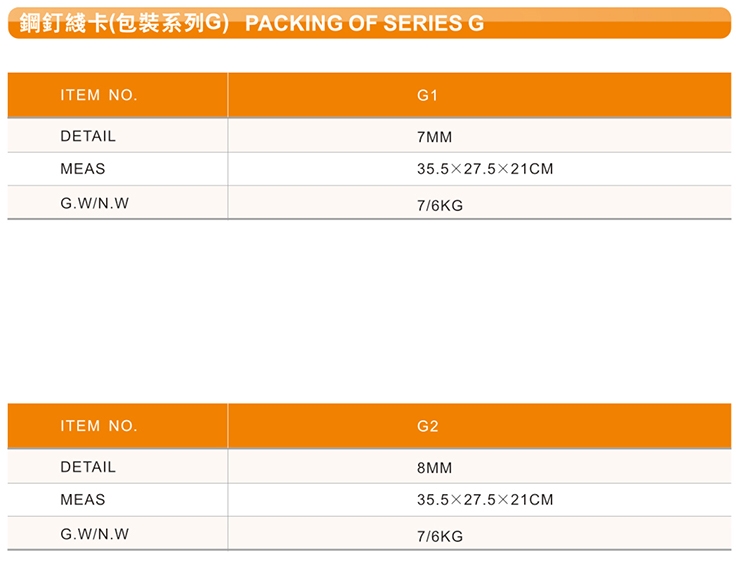Click the "PACKING OF SERIES G" English title

coord(364,23)
